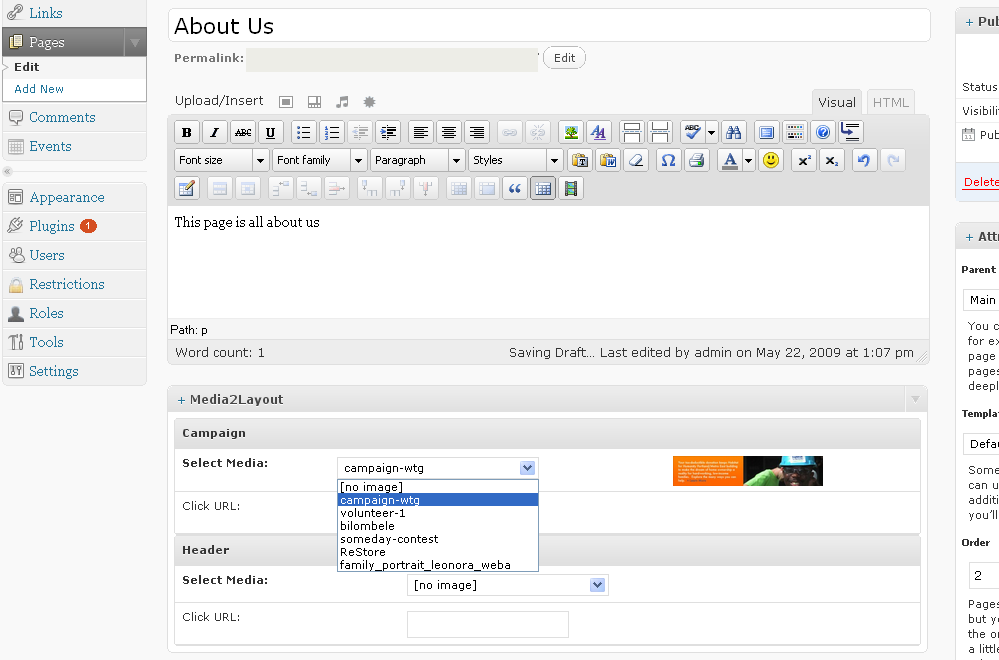Image resolution: width=999 pixels, height=660 pixels.
Task: Click the blockquote icon
Action: click(x=515, y=189)
